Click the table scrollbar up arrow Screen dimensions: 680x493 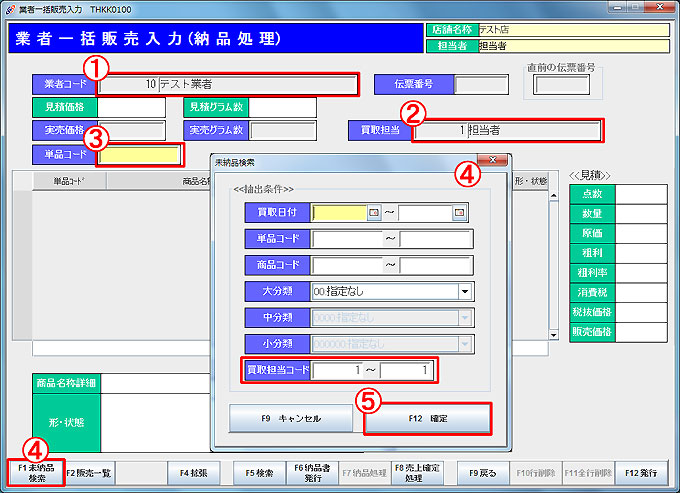pyautogui.click(x=553, y=196)
